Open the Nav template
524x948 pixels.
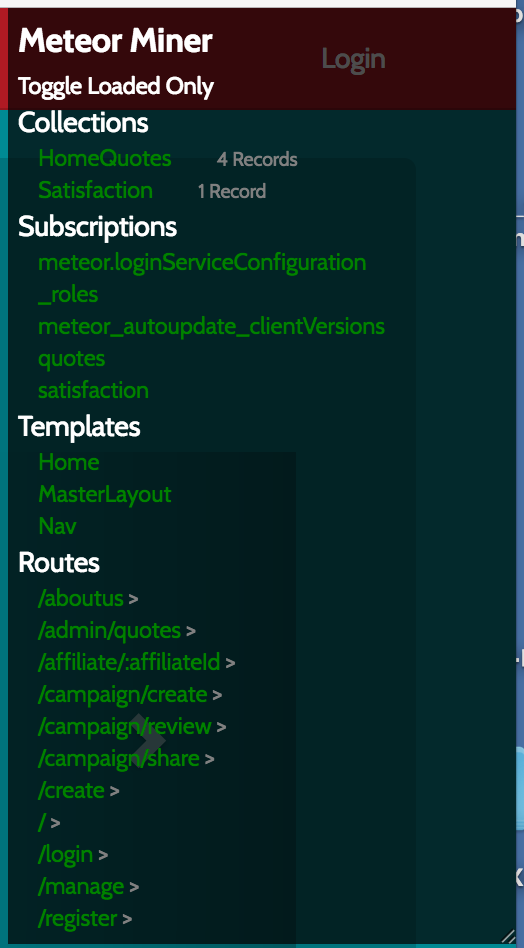[x=57, y=526]
